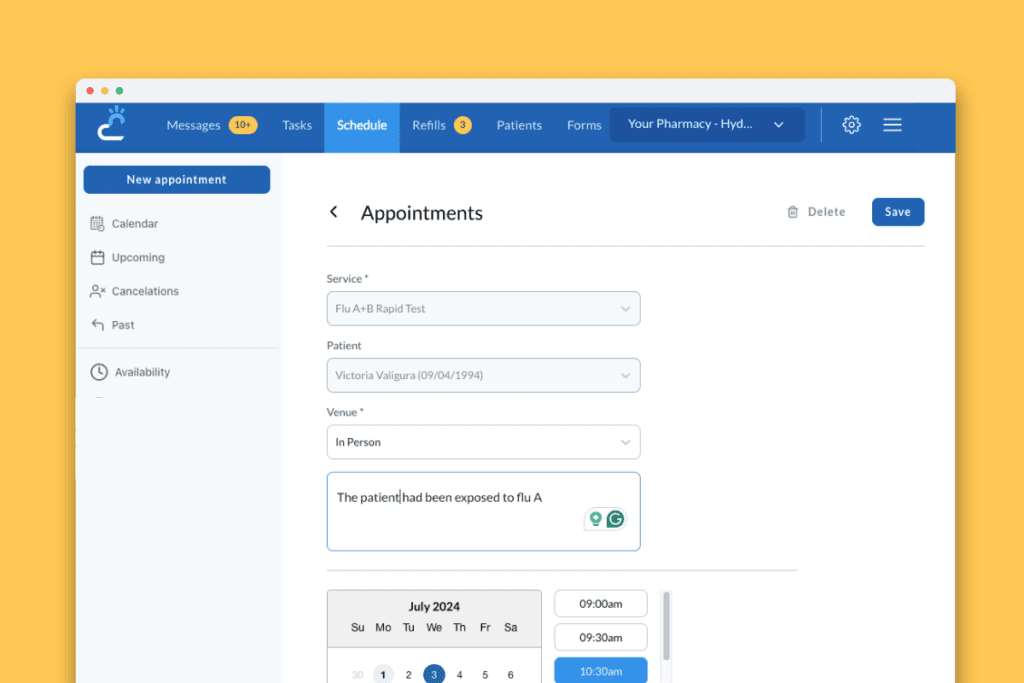1024x683 pixels.
Task: Click the green lightbulb suggestion icon
Action: tap(595, 519)
